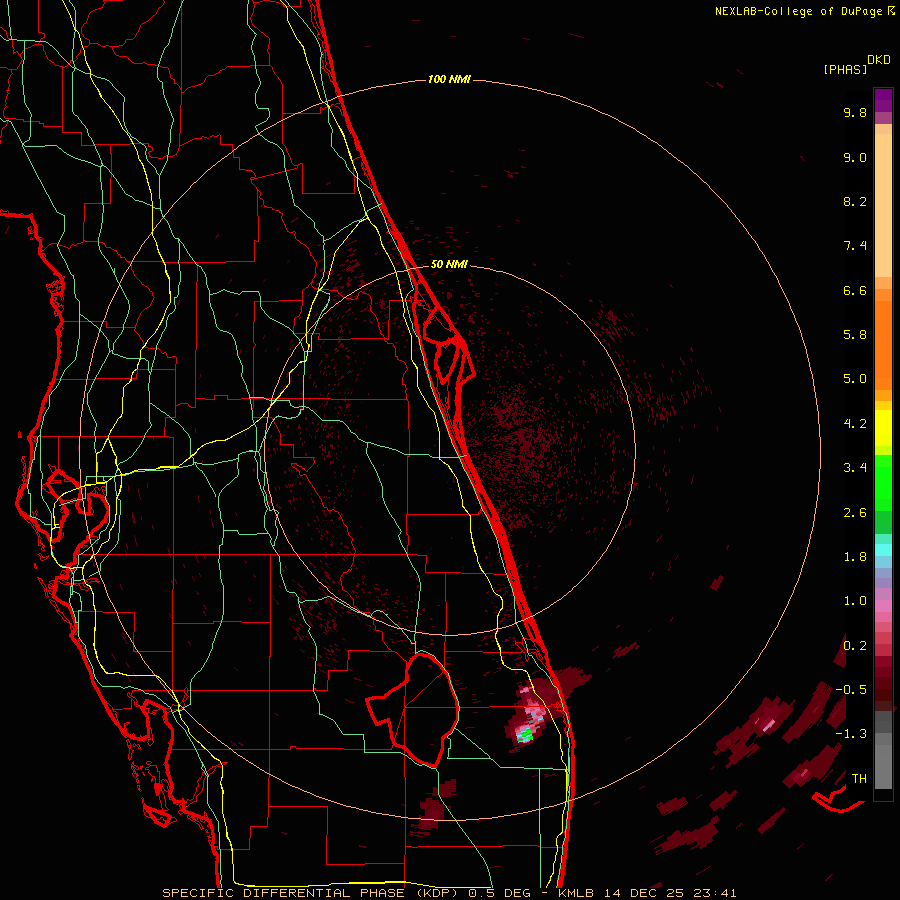
Task: Click the -1.3 value on the scale
Action: pyautogui.click(x=851, y=734)
